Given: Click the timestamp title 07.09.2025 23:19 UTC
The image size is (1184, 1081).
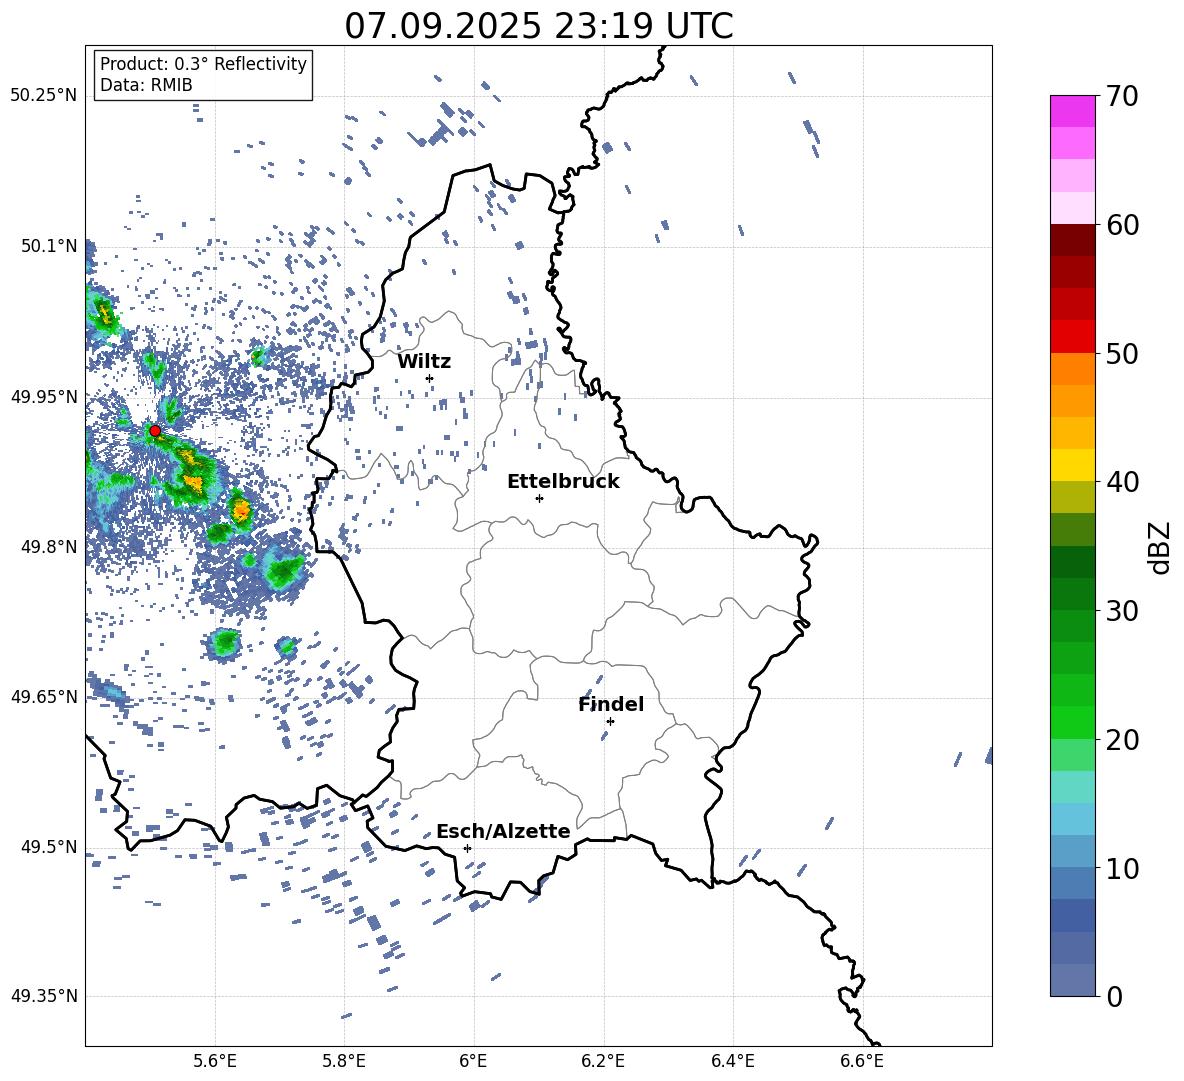Looking at the screenshot, I should coord(538,26).
